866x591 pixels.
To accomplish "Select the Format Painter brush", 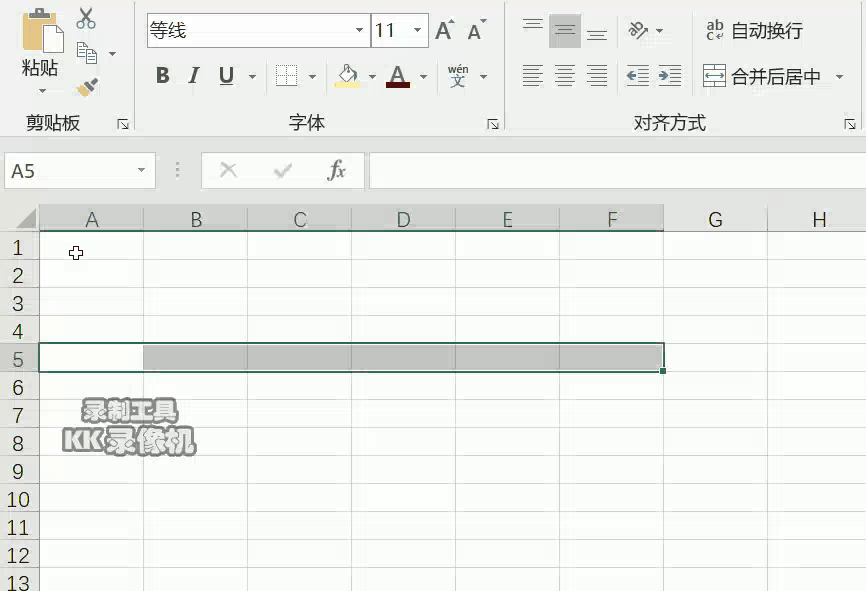I will point(87,87).
